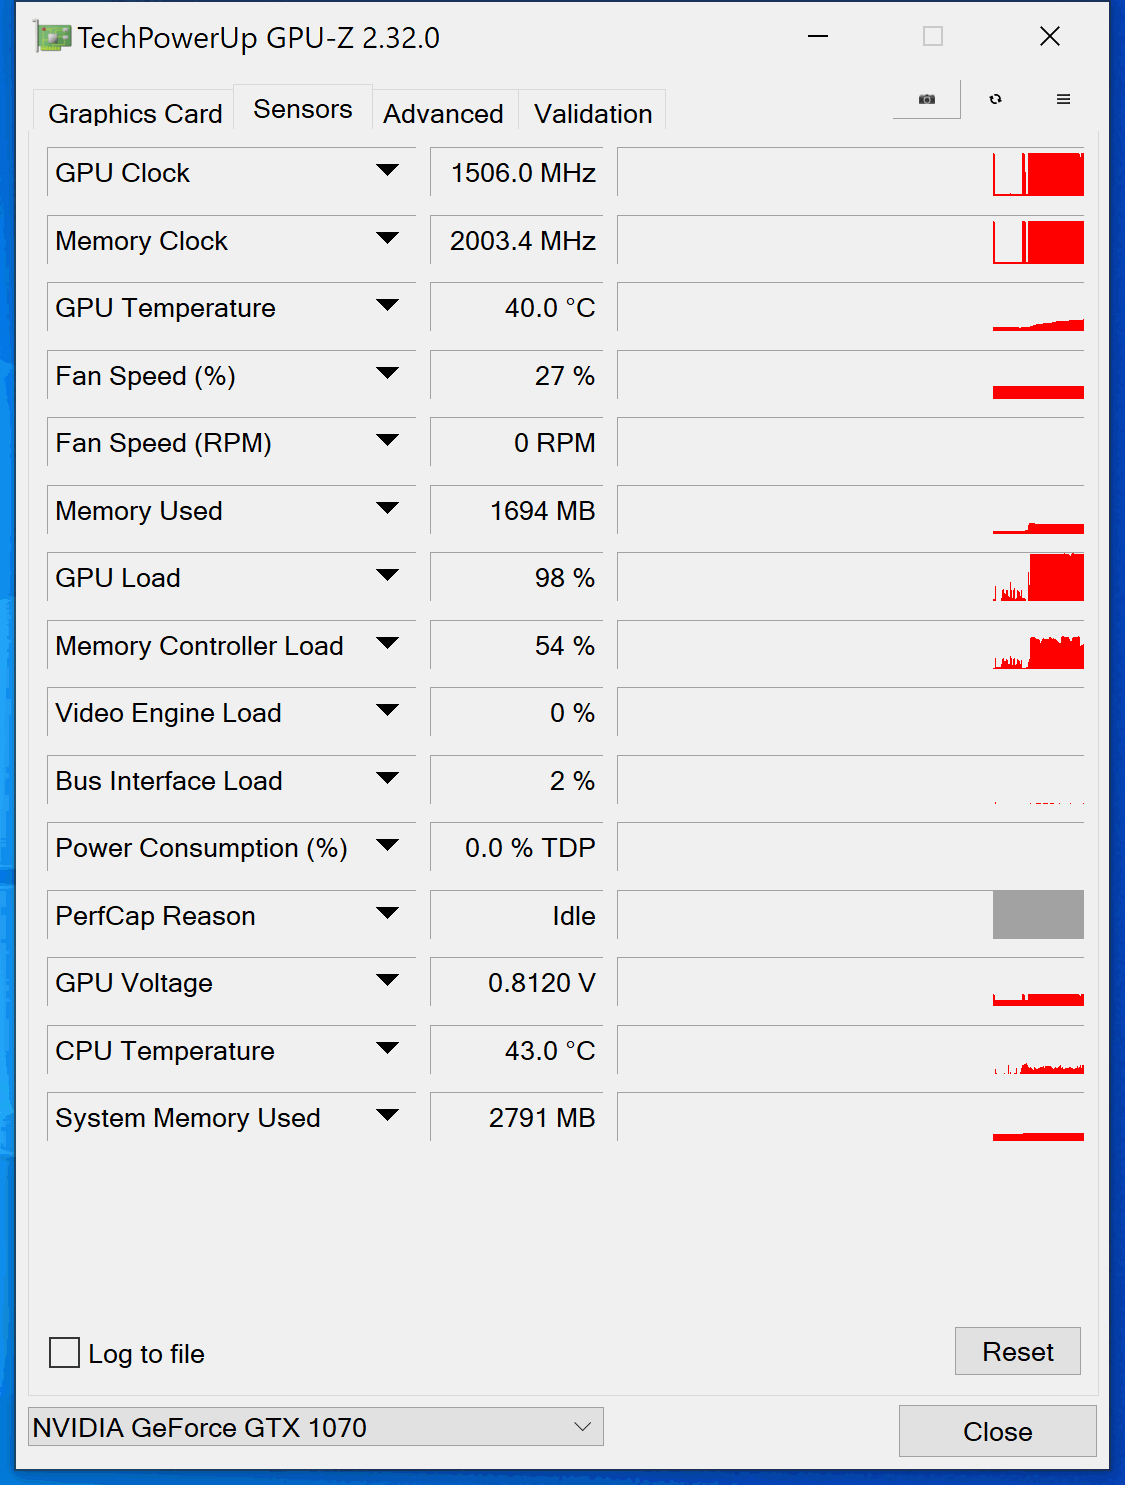Click the Close button
Viewport: 1125px width, 1485px height.
coord(998,1431)
